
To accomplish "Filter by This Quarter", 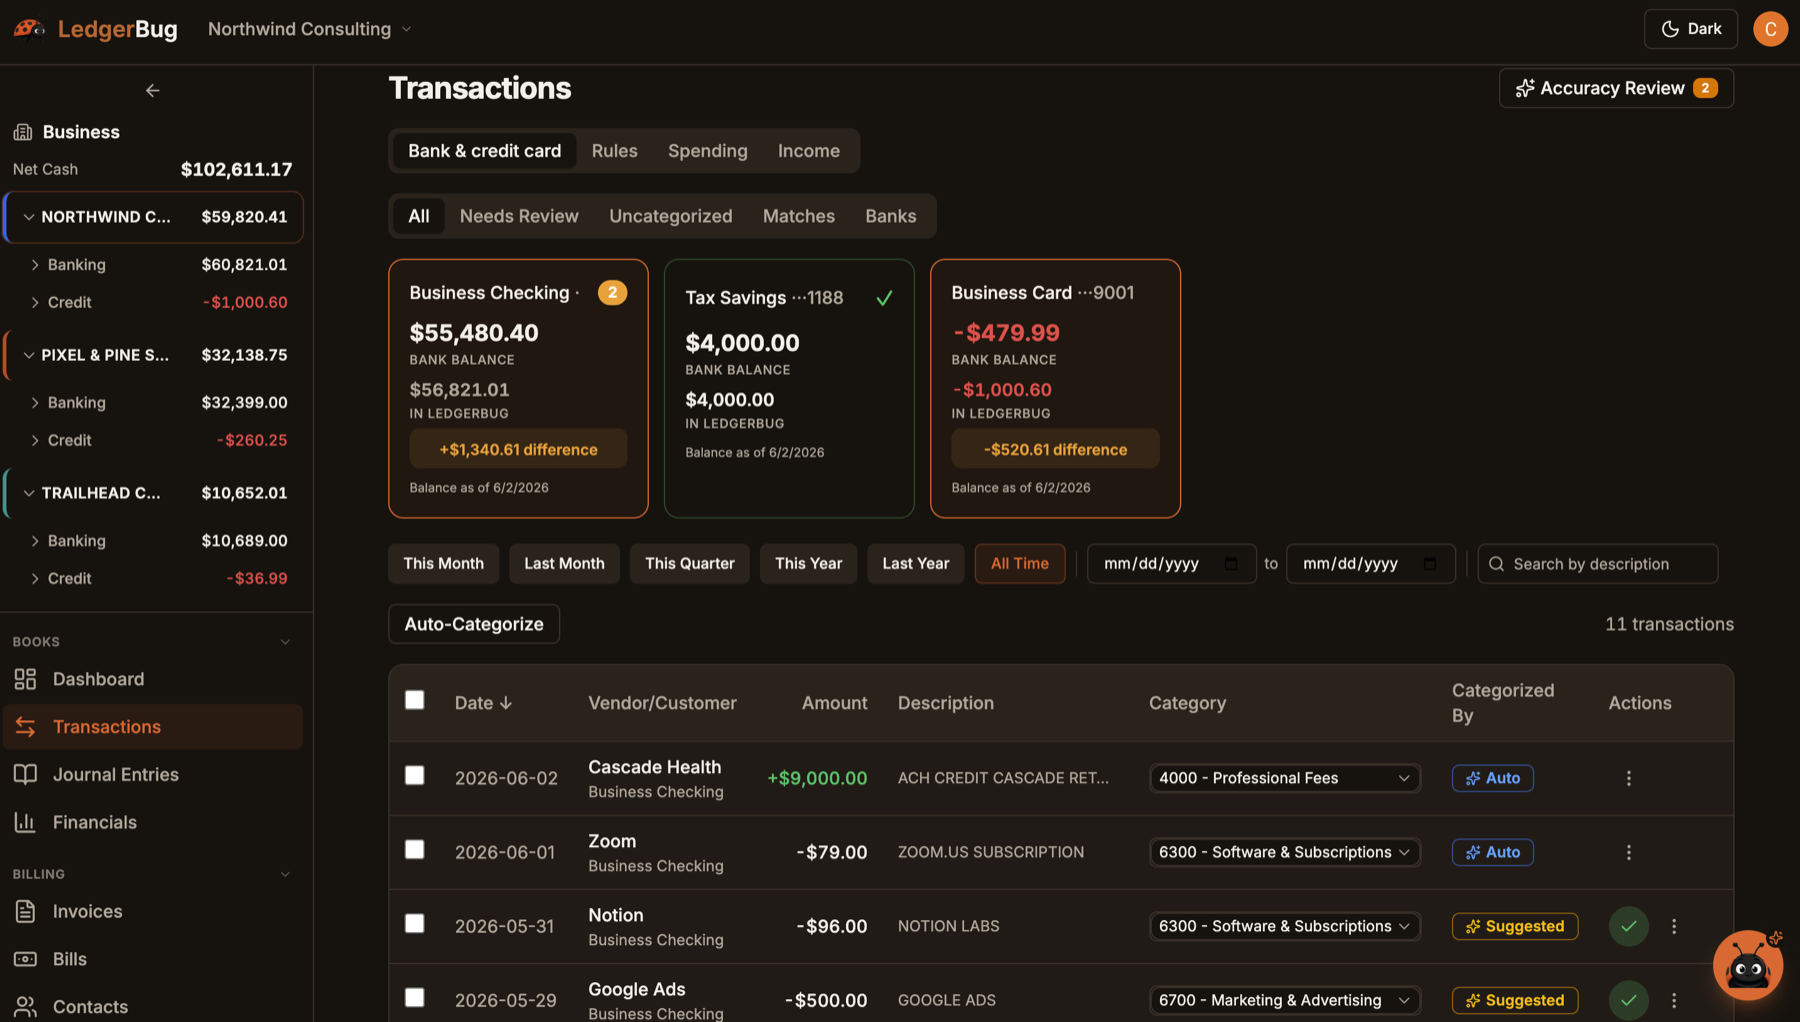I will coord(690,564).
